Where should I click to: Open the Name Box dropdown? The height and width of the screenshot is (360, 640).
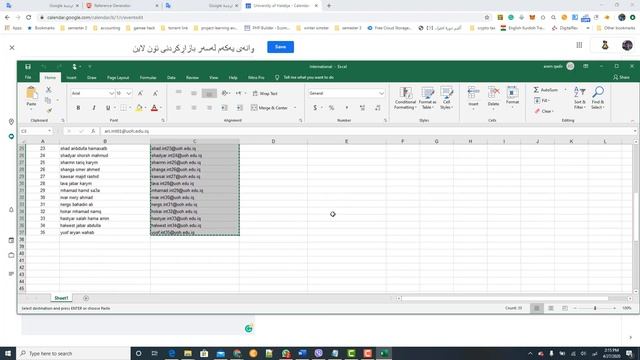49,131
